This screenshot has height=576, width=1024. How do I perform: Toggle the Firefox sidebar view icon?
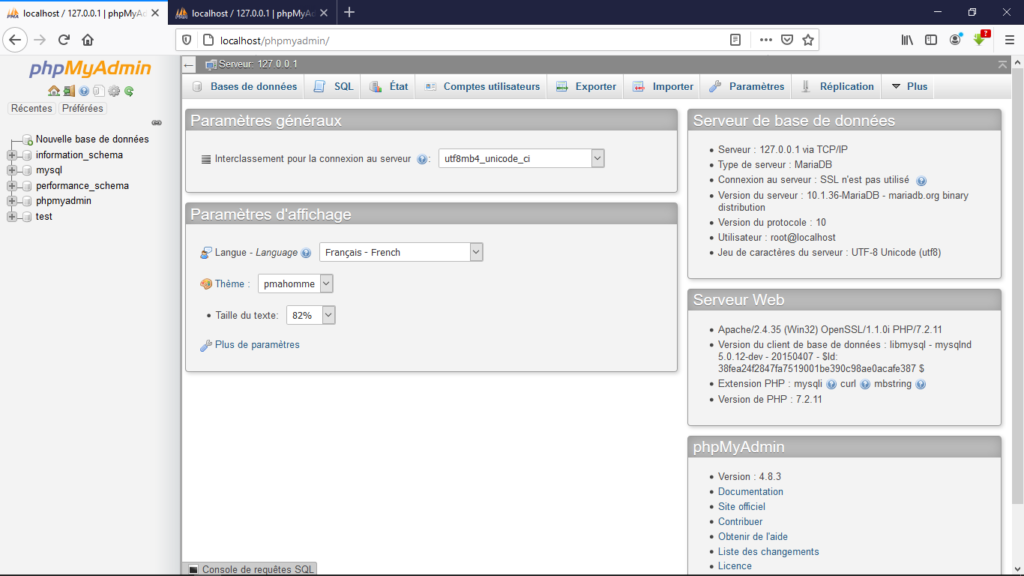pos(931,40)
